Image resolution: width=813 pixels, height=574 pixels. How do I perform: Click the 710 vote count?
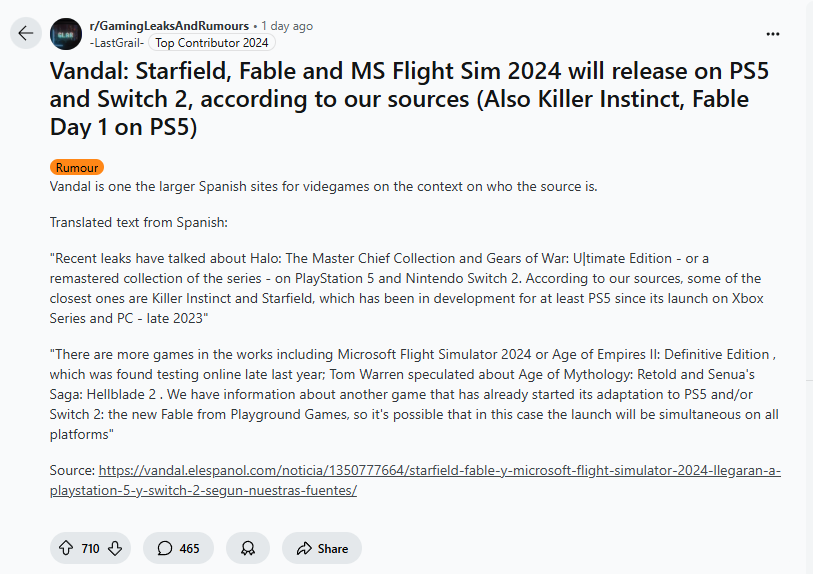(x=90, y=548)
